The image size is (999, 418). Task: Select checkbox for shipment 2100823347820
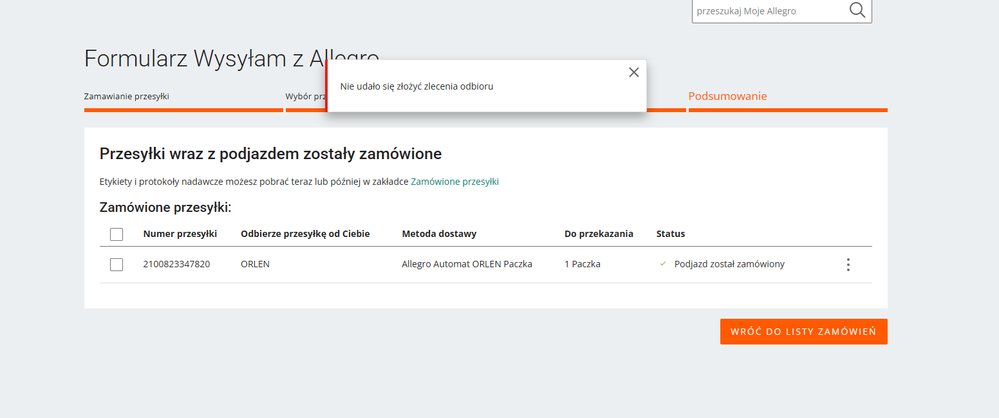point(116,264)
